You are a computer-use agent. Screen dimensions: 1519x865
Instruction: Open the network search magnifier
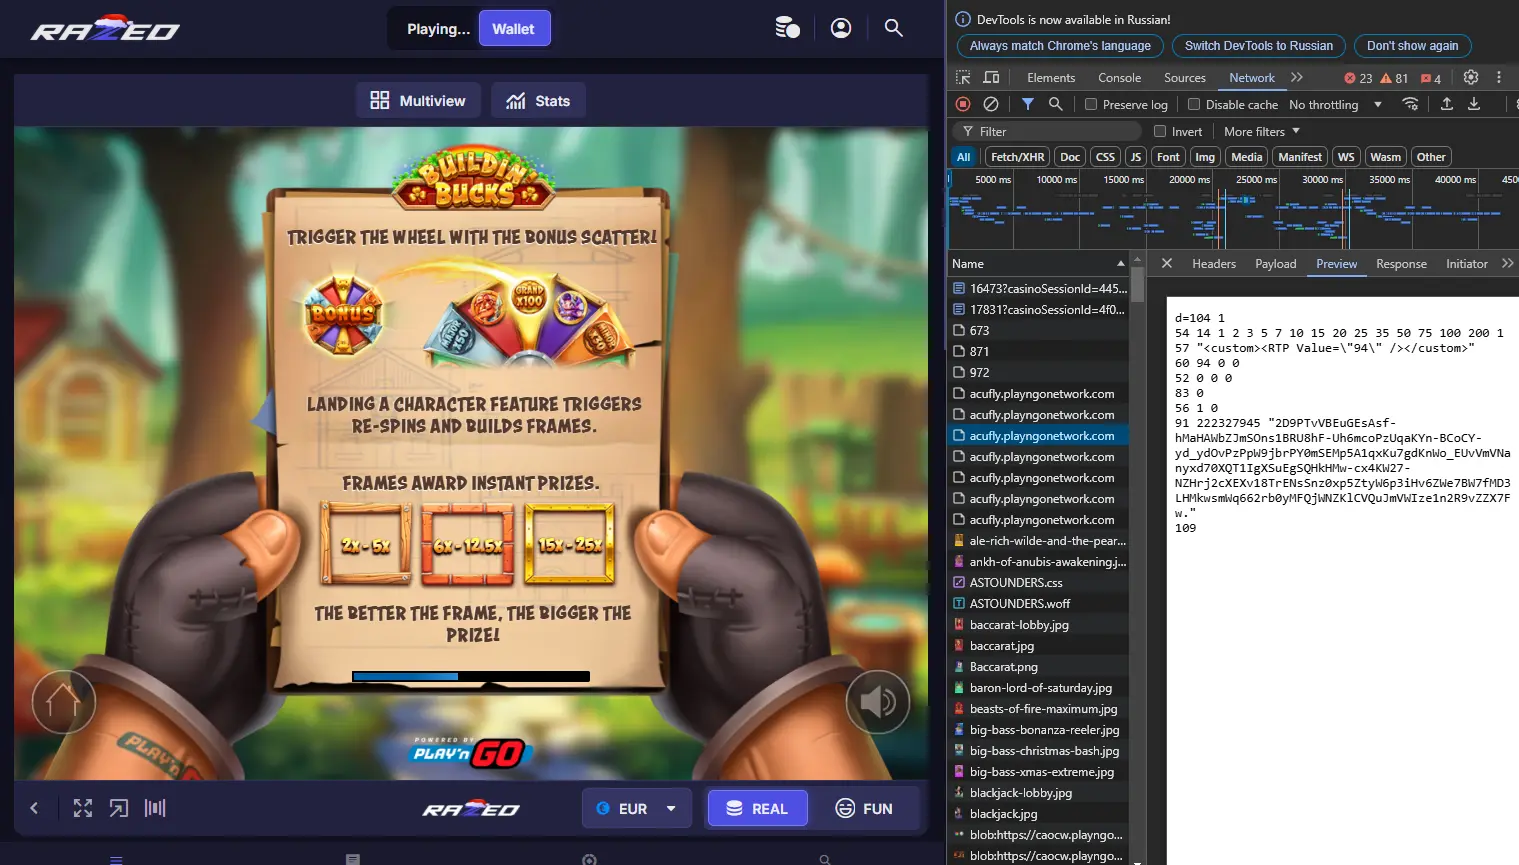click(1055, 104)
